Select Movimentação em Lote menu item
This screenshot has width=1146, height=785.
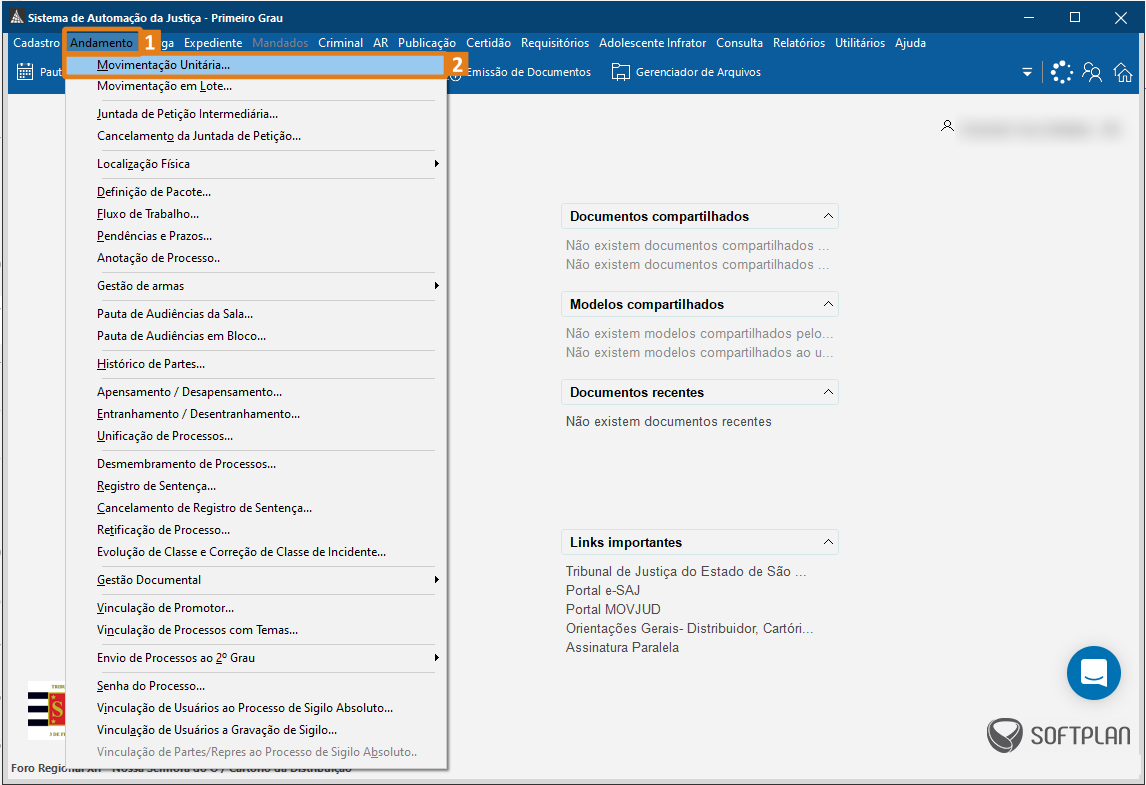(x=257, y=86)
